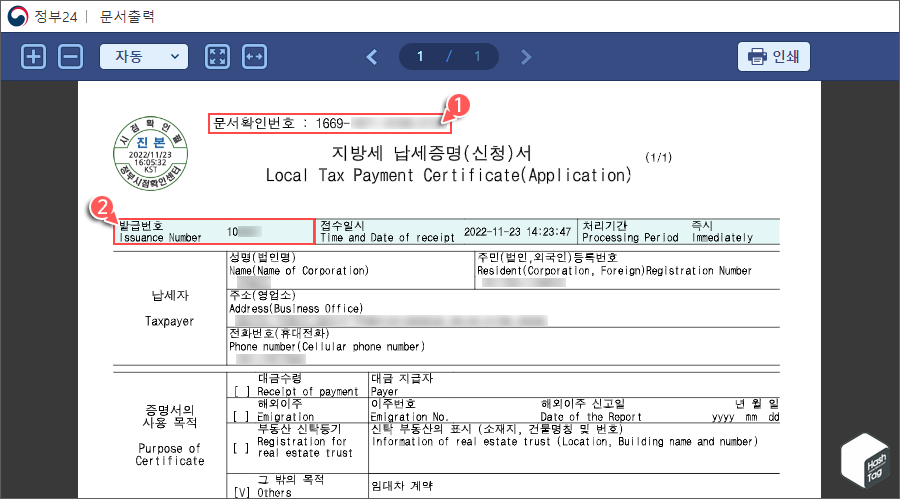This screenshot has height=499, width=900.
Task: Click Local Tax Payment Certificate(Application) title
Action: pos(448,175)
